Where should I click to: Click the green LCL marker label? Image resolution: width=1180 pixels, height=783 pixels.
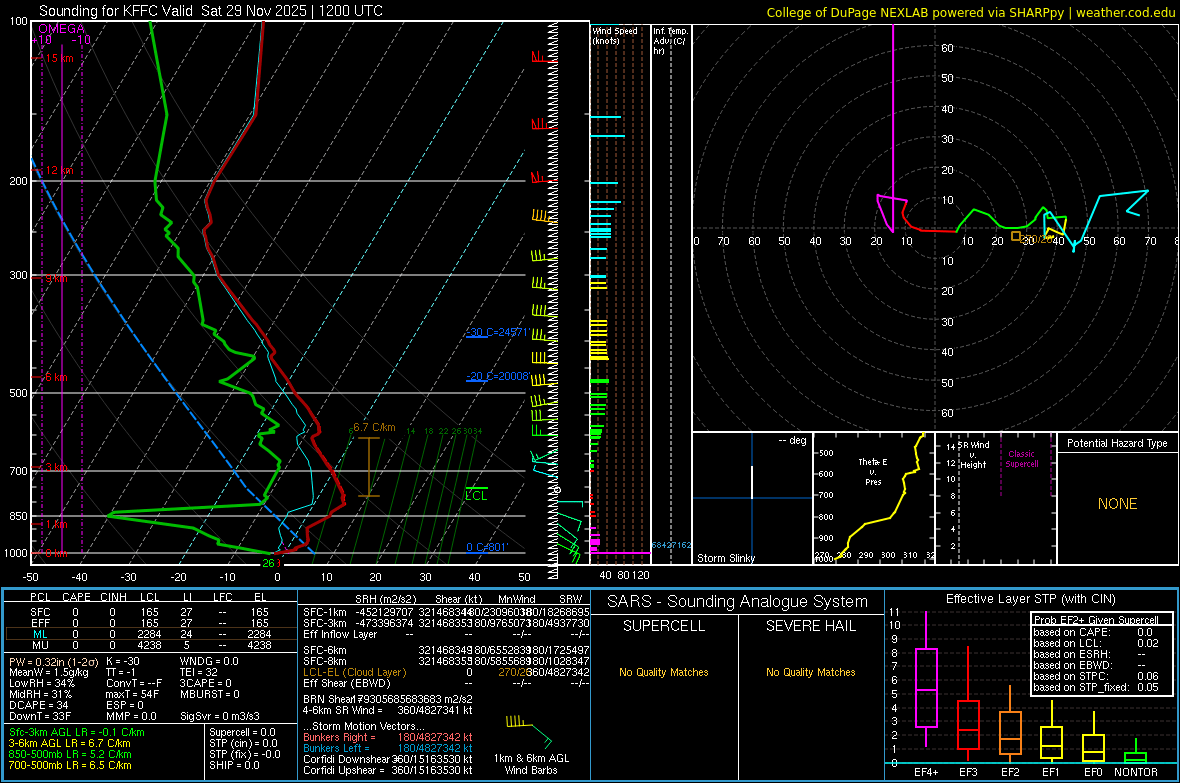pos(476,495)
